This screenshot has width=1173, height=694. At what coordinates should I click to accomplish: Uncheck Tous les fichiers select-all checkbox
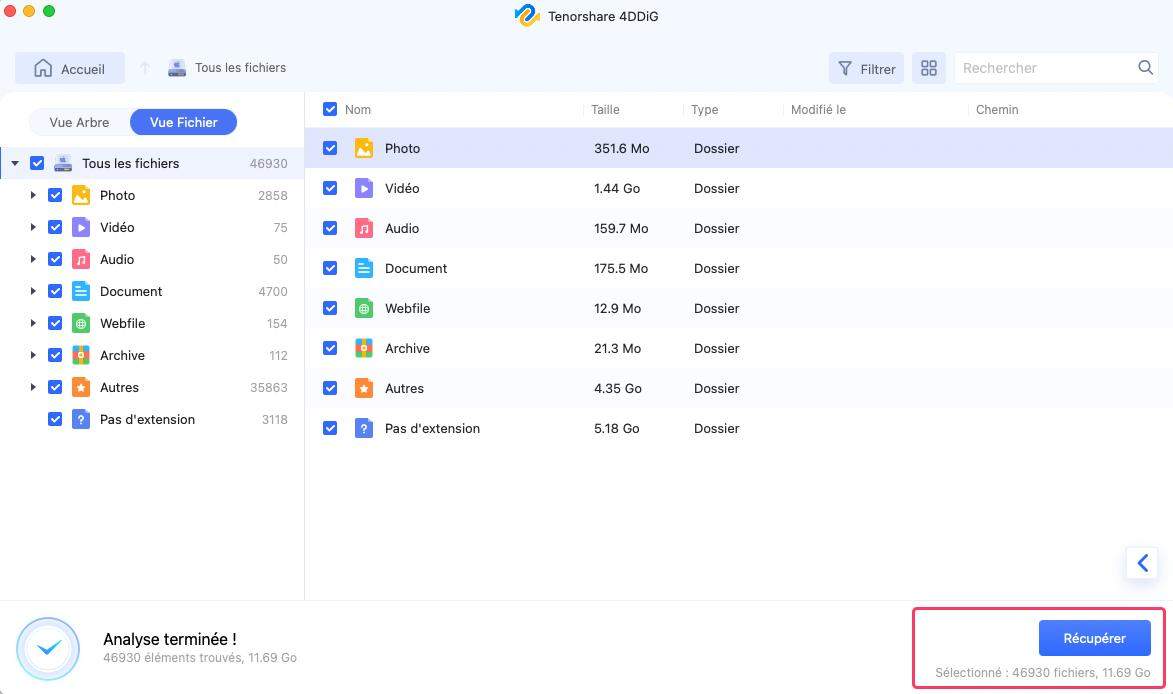pyautogui.click(x=37, y=163)
